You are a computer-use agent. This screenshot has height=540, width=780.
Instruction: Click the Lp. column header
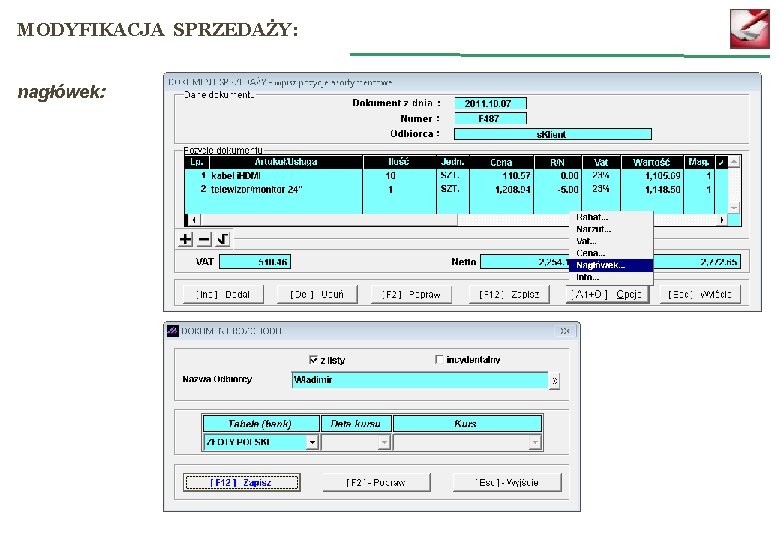coord(197,162)
